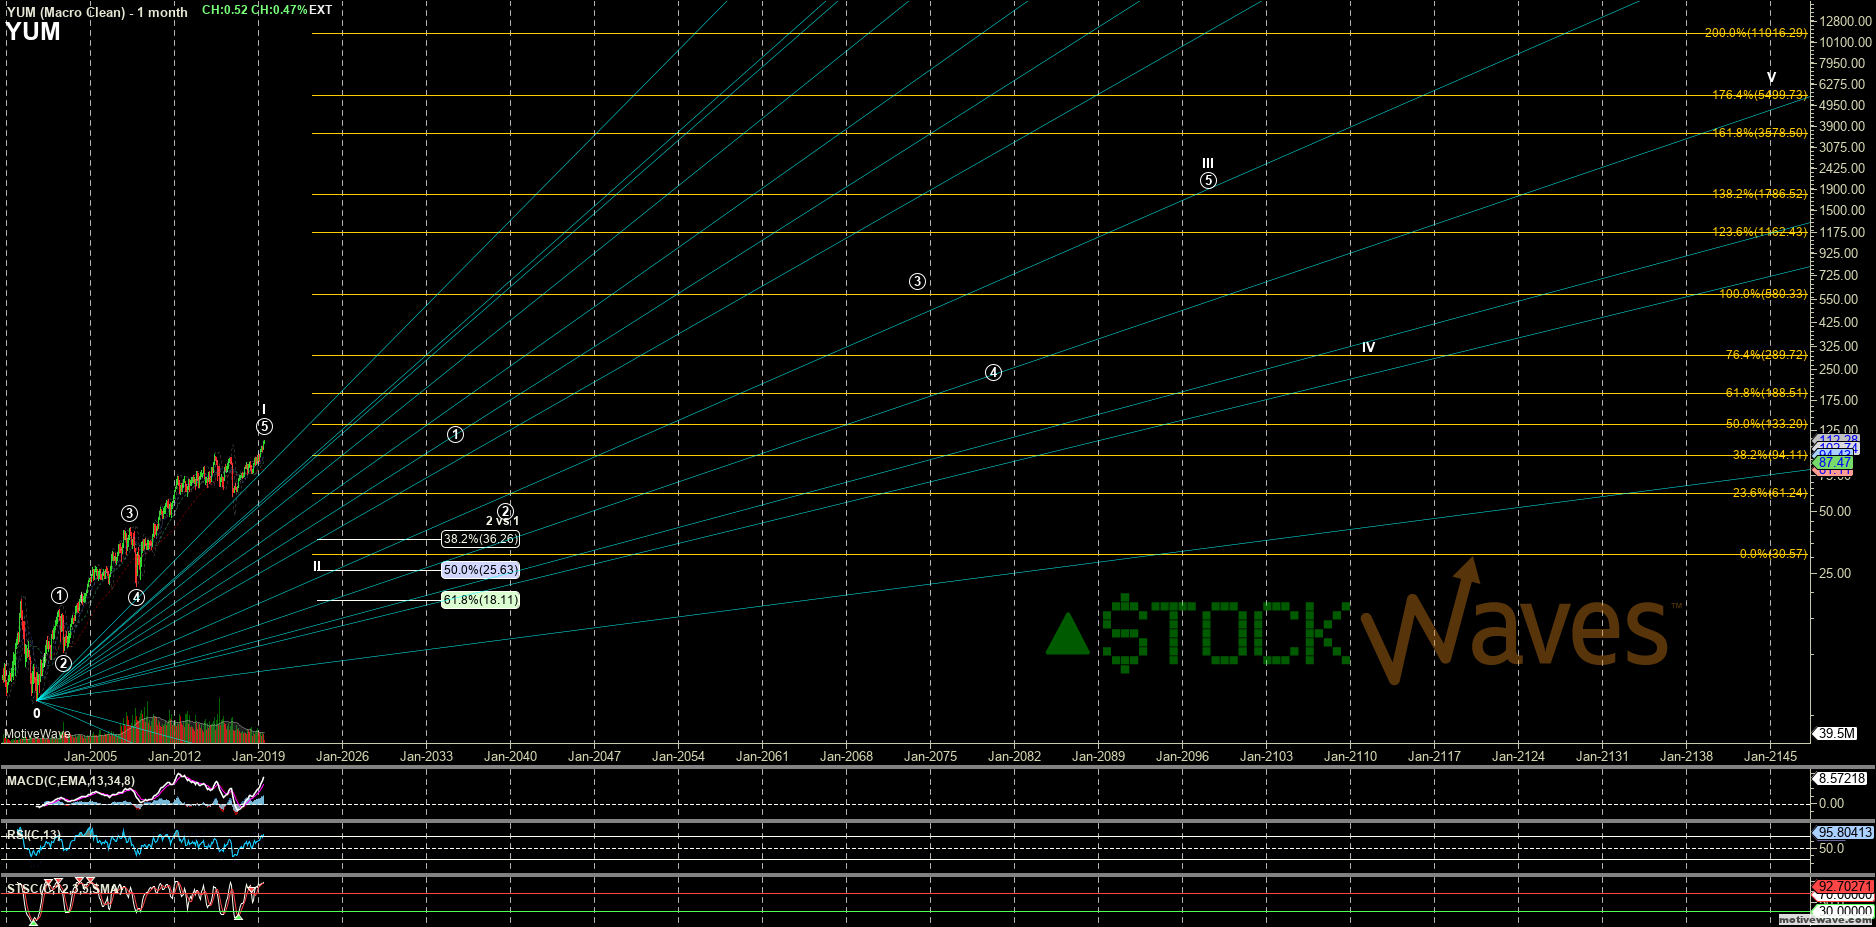Click the MotiveWave label above the time axis

click(x=38, y=734)
